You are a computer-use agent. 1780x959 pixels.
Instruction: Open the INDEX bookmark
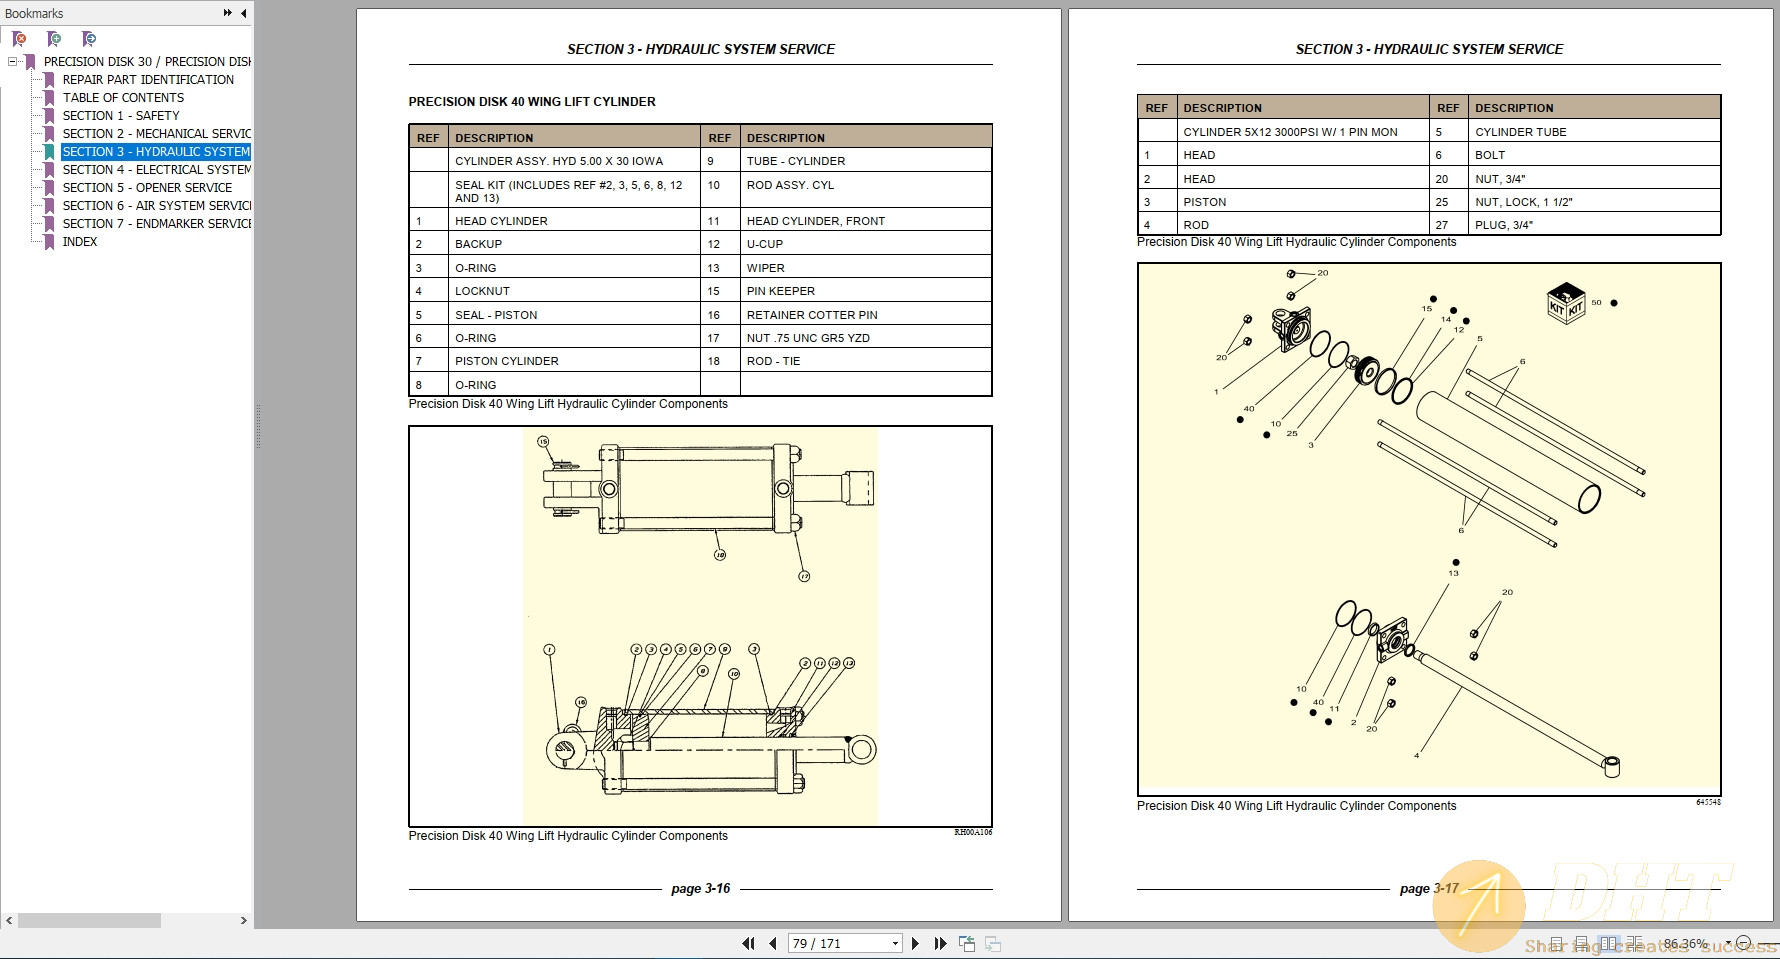(80, 242)
